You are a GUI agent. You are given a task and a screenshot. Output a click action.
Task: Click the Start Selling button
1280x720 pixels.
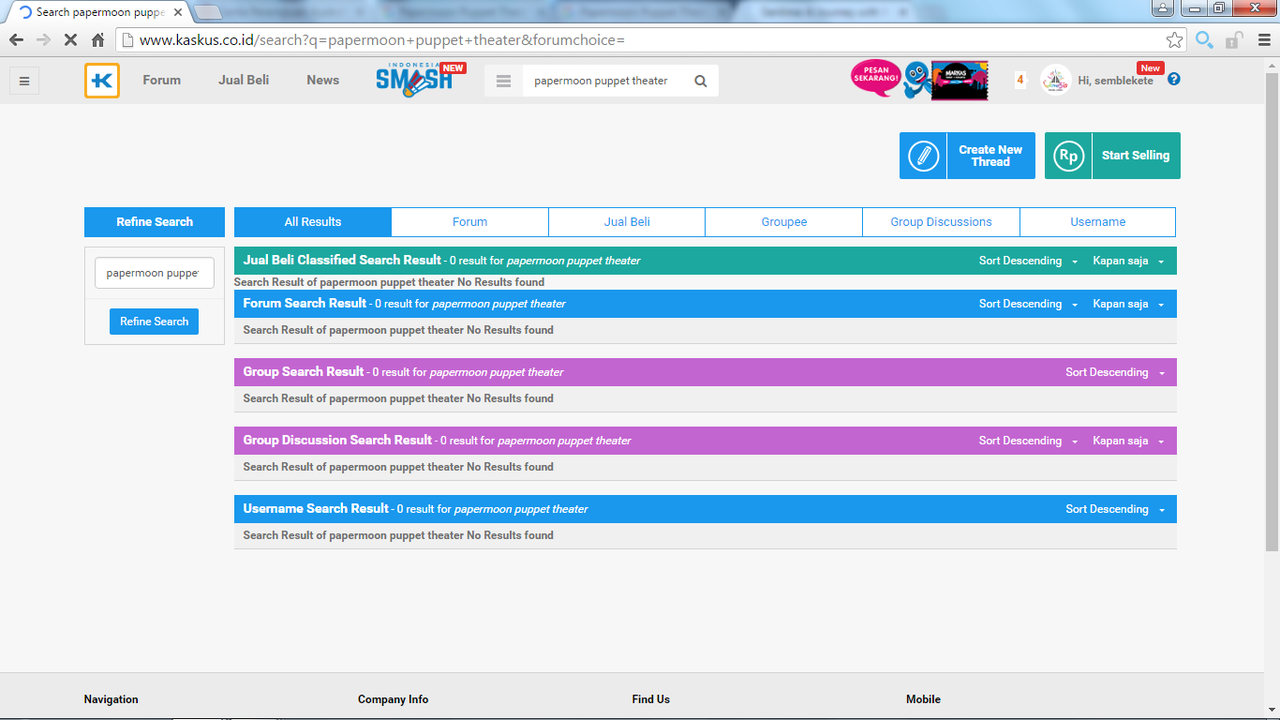point(1112,156)
